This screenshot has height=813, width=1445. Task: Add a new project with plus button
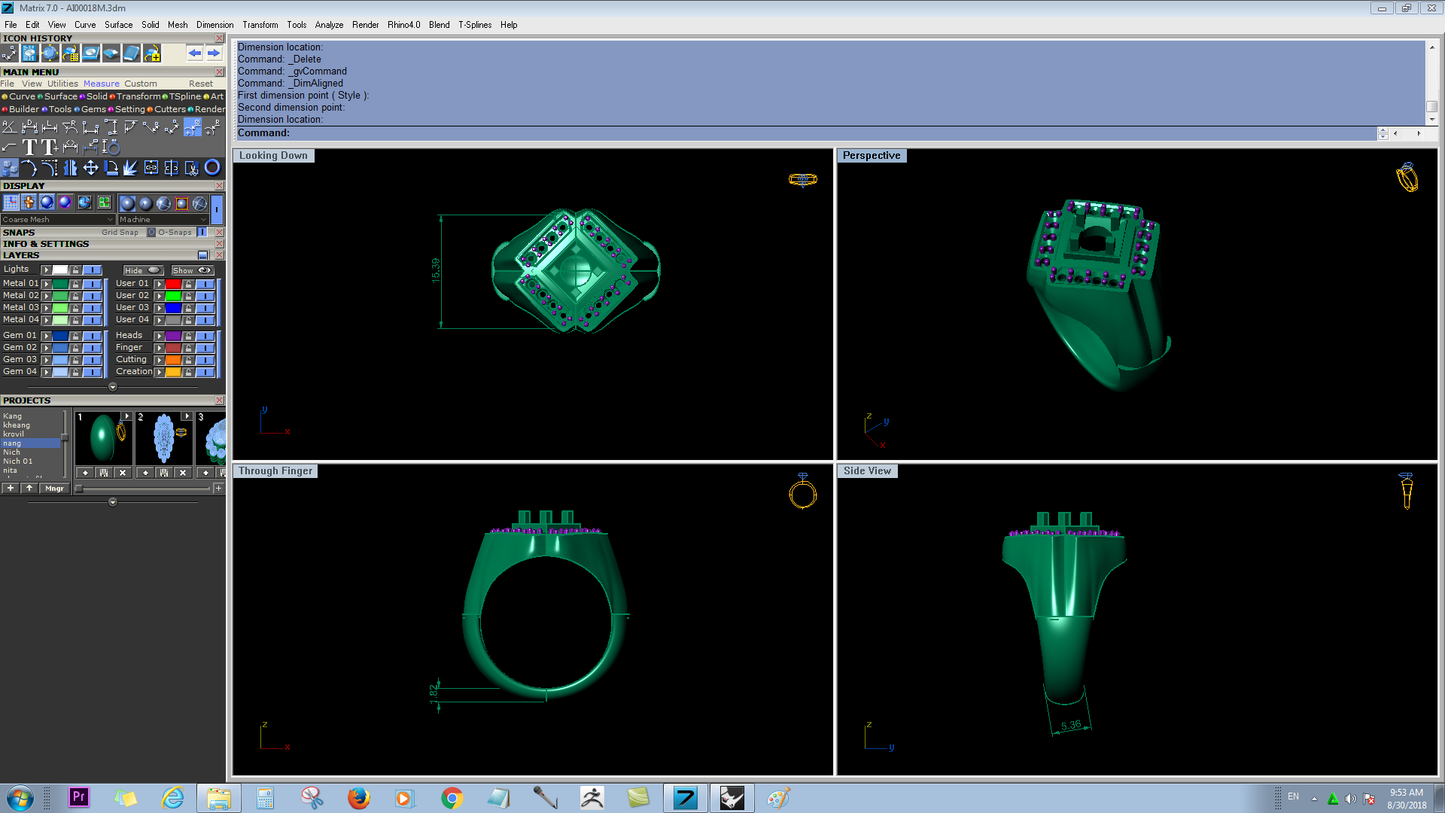point(11,489)
